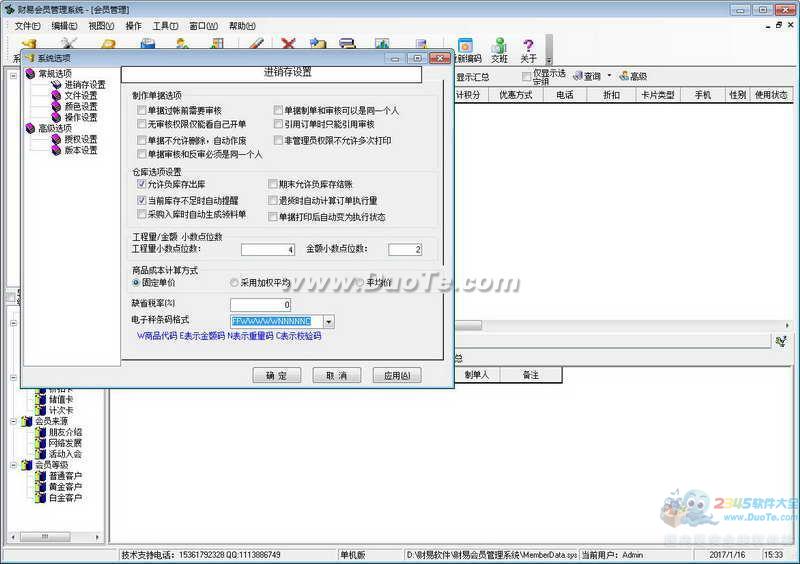
Task: Click the pencil edit icon in main toolbar
Action: coord(257,44)
